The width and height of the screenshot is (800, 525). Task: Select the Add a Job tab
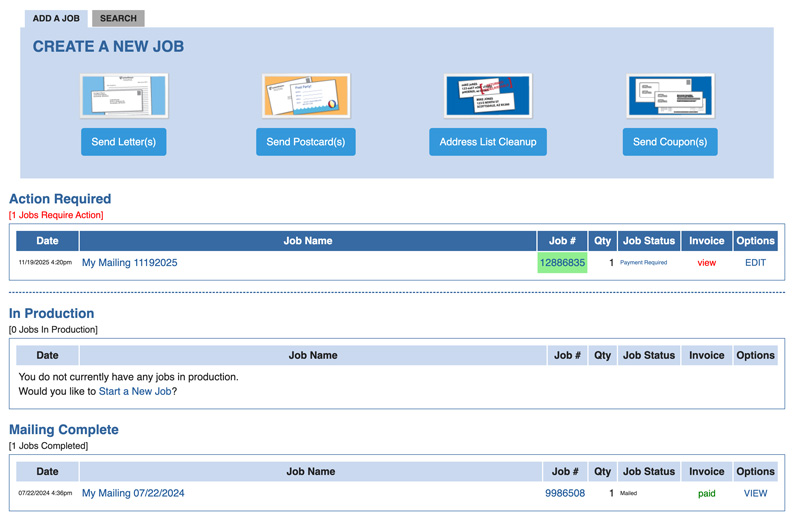(x=56, y=18)
